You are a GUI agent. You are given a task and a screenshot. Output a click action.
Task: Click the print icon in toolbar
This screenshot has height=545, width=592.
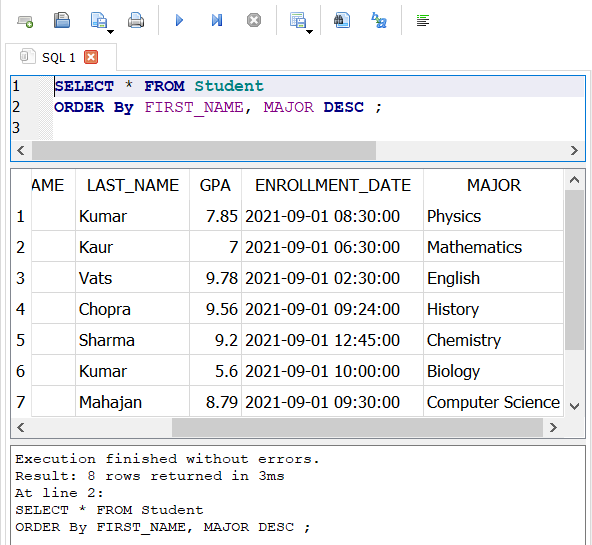[136, 20]
